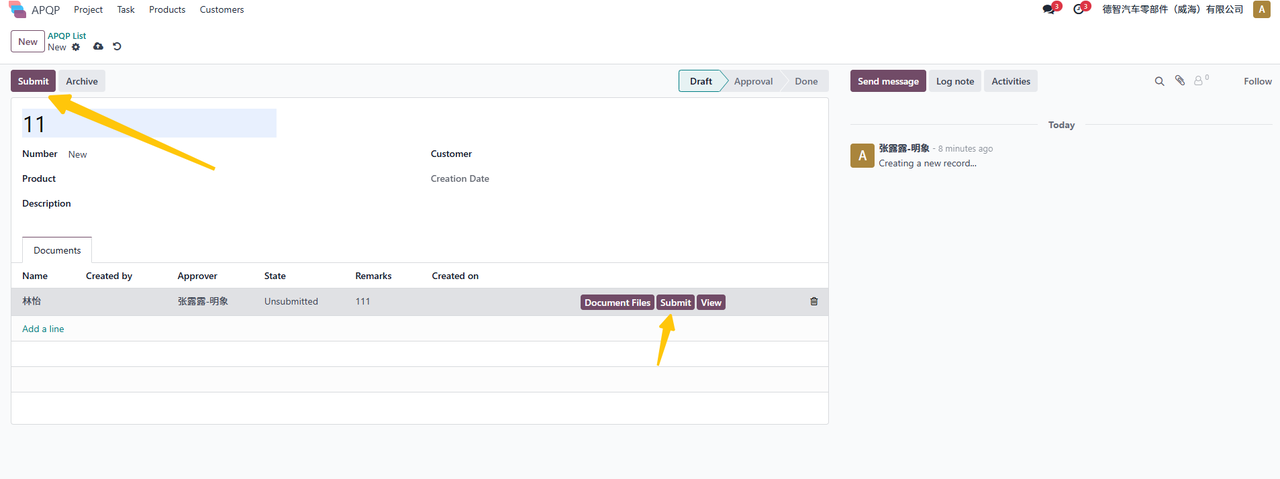Click the chatter search magnifier icon

click(1160, 82)
